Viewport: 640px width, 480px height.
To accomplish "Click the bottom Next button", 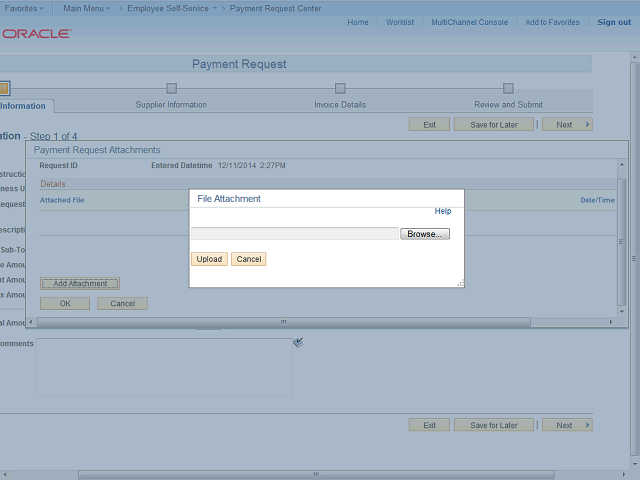I will click(567, 425).
